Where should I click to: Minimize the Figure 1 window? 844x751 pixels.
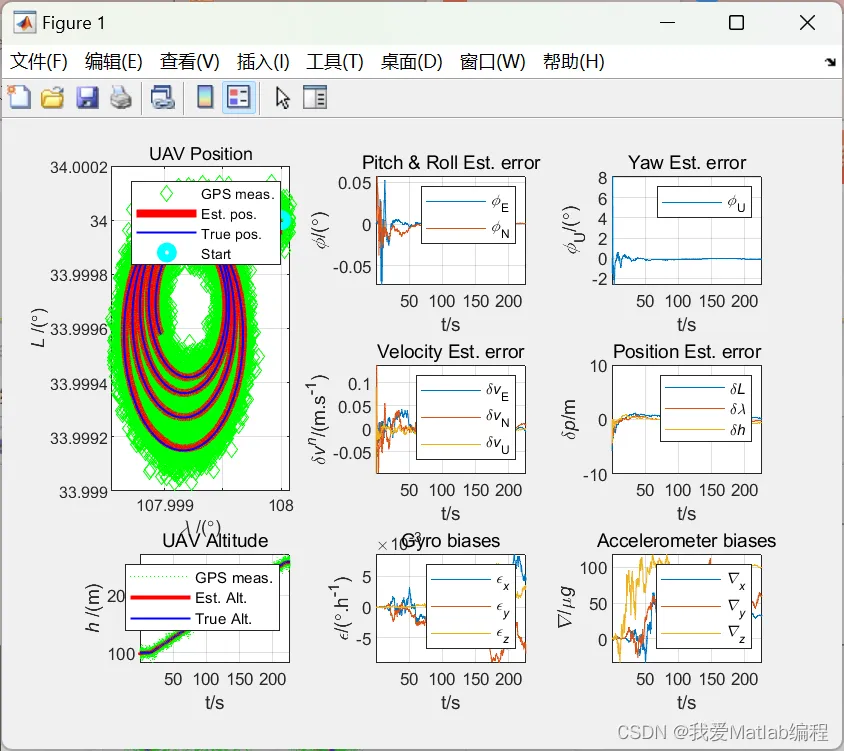667,23
